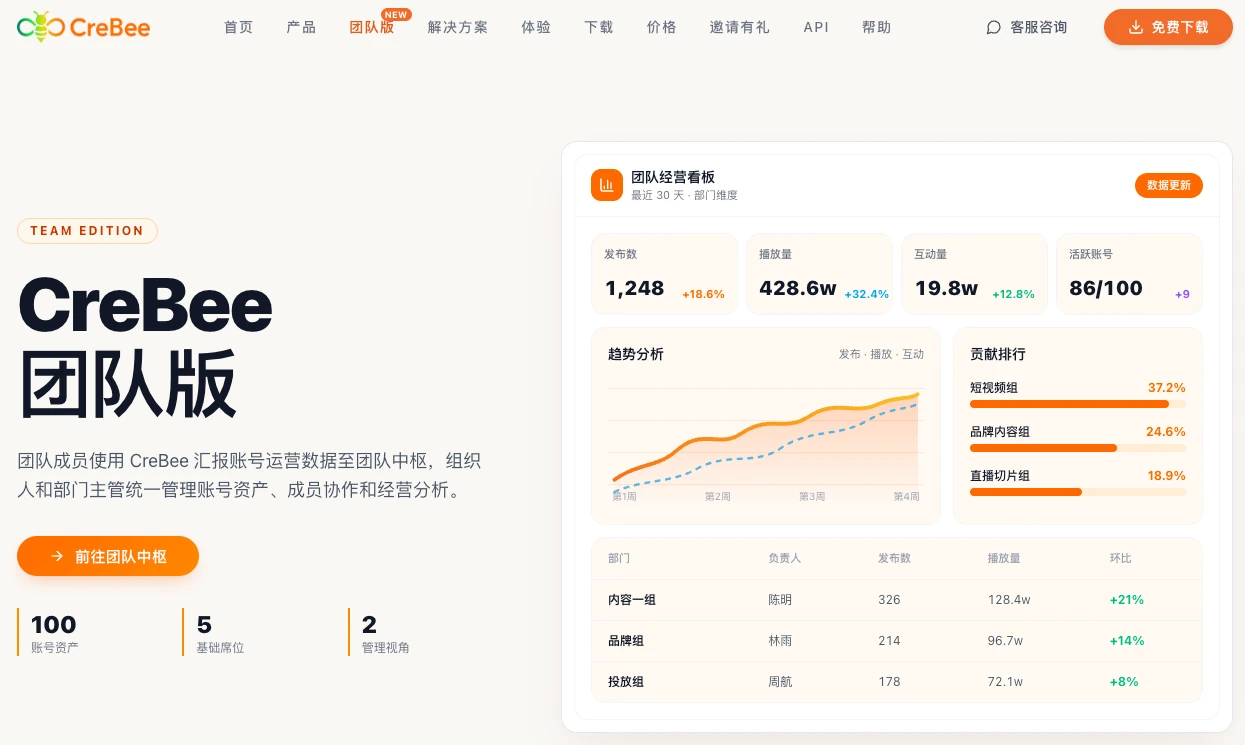Viewport: 1245px width, 745px height.
Task: Open the 产品 menu item
Action: click(x=301, y=28)
